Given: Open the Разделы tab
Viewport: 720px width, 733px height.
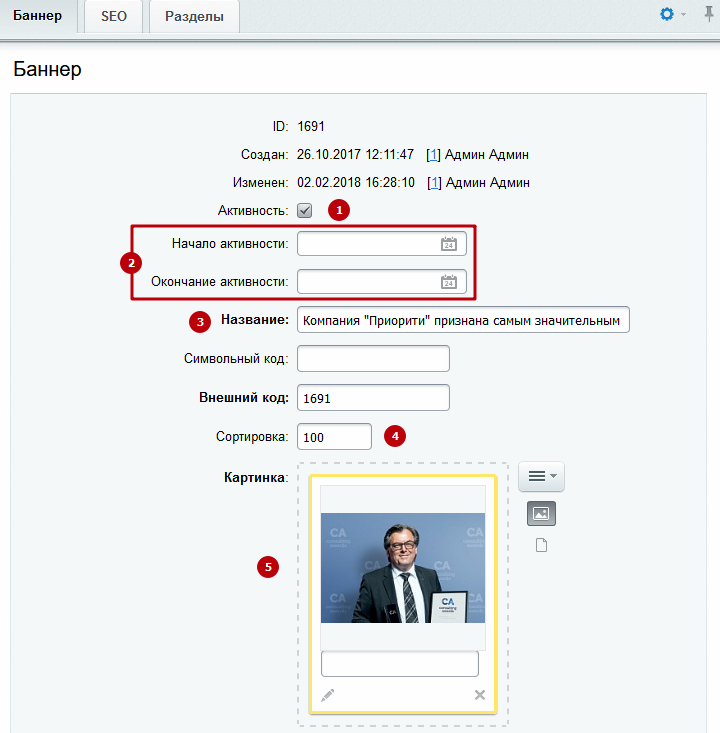Looking at the screenshot, I should 194,16.
